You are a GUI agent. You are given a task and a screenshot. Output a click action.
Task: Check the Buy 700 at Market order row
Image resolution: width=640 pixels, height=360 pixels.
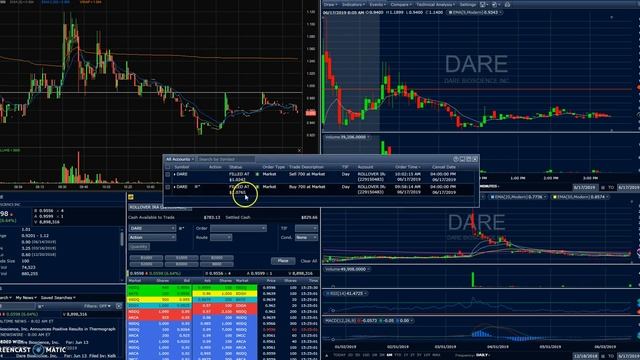click(x=168, y=187)
